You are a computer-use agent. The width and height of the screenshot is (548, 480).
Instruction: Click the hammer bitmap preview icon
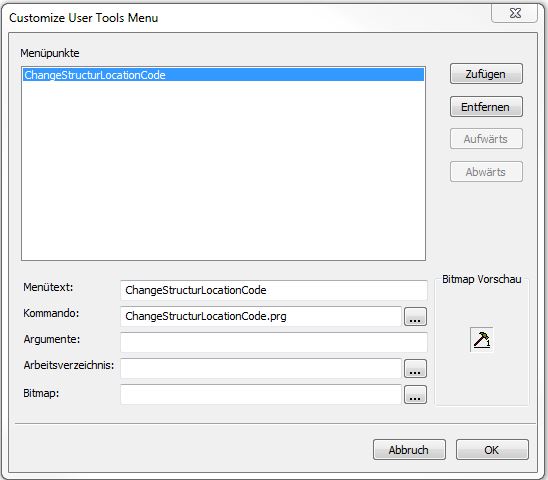point(482,339)
